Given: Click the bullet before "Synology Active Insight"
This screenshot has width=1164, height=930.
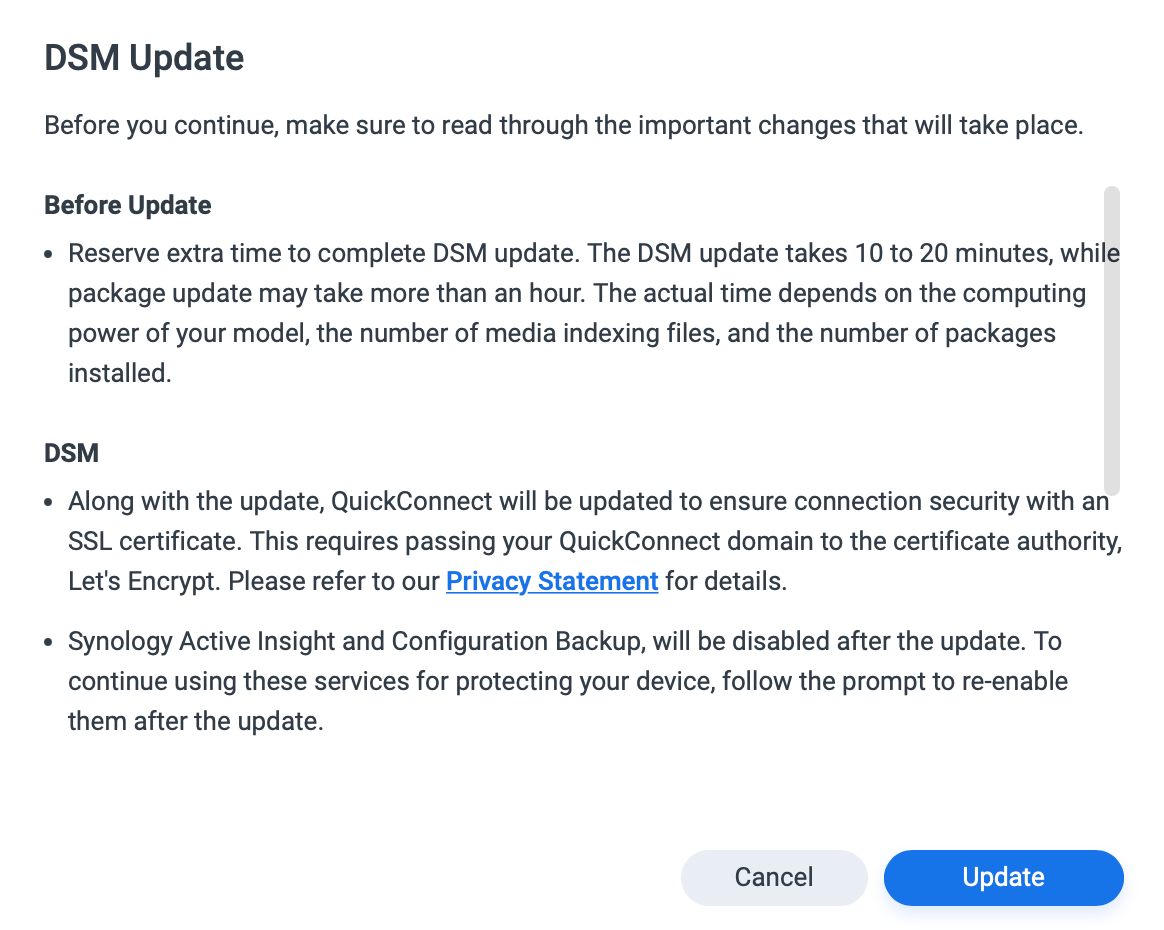Looking at the screenshot, I should point(48,642).
